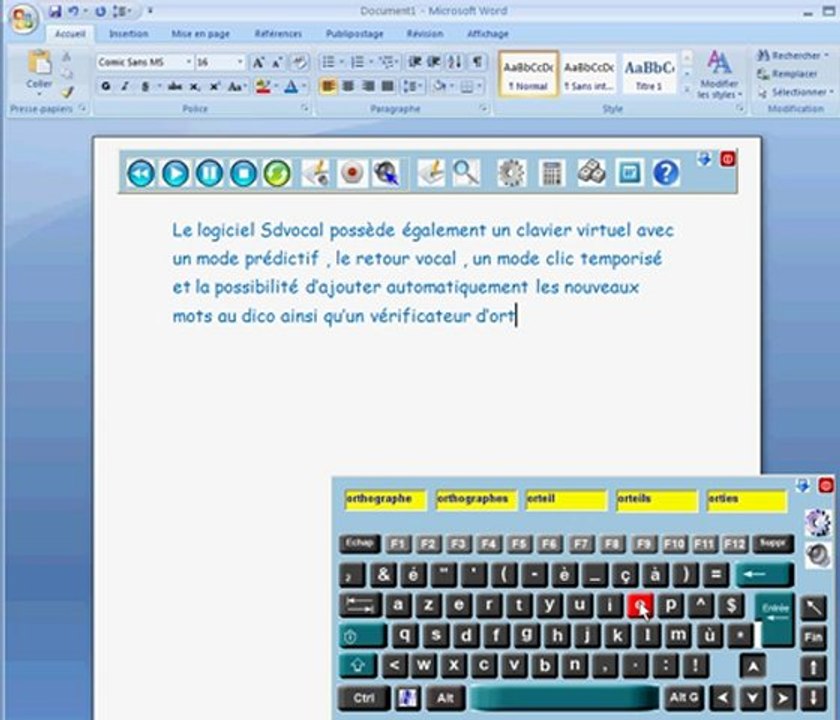Open the font size dropdown

[x=239, y=62]
